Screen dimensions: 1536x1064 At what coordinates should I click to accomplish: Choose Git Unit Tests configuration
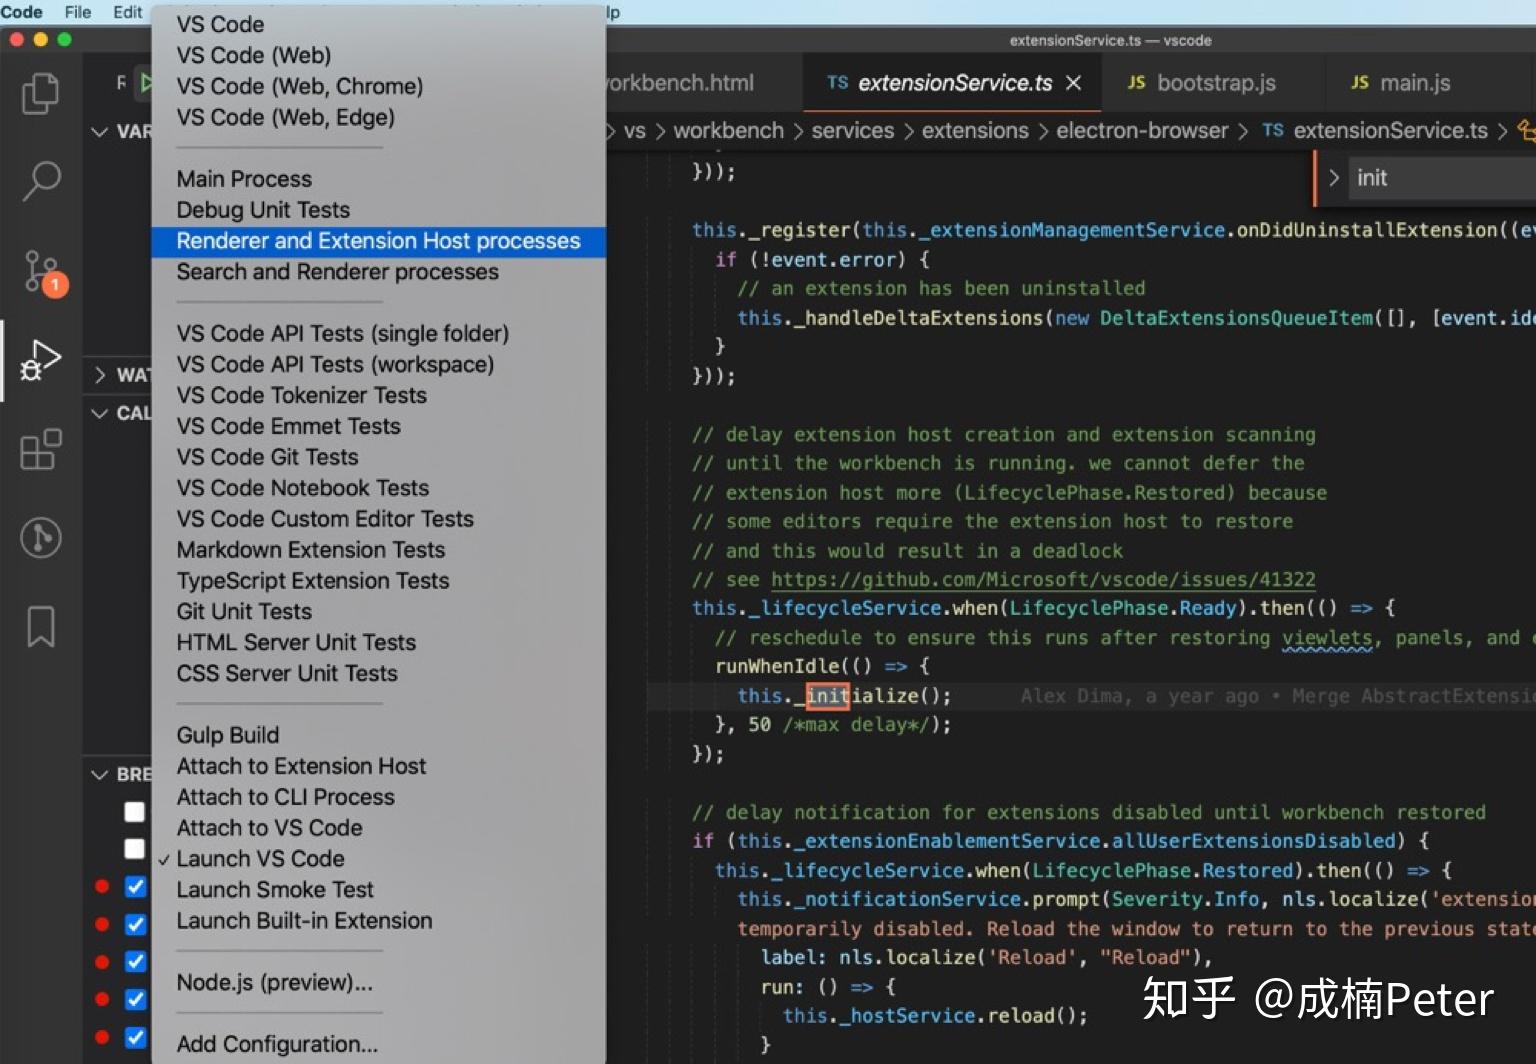tap(378, 612)
